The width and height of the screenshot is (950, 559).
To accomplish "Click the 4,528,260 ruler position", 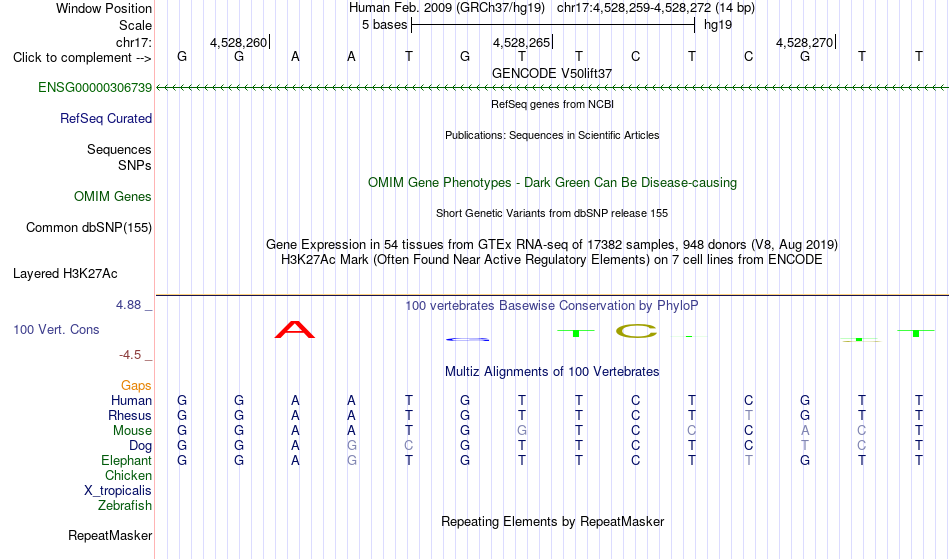I will click(238, 42).
